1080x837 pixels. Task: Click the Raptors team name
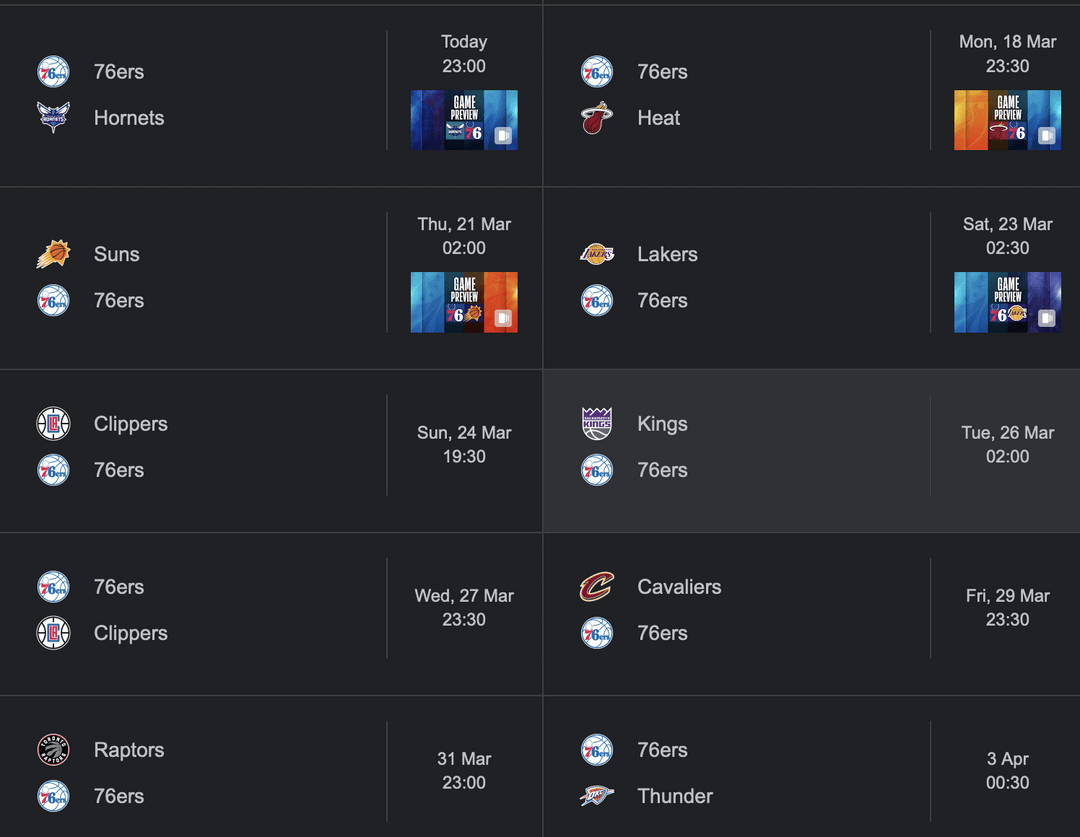(129, 750)
